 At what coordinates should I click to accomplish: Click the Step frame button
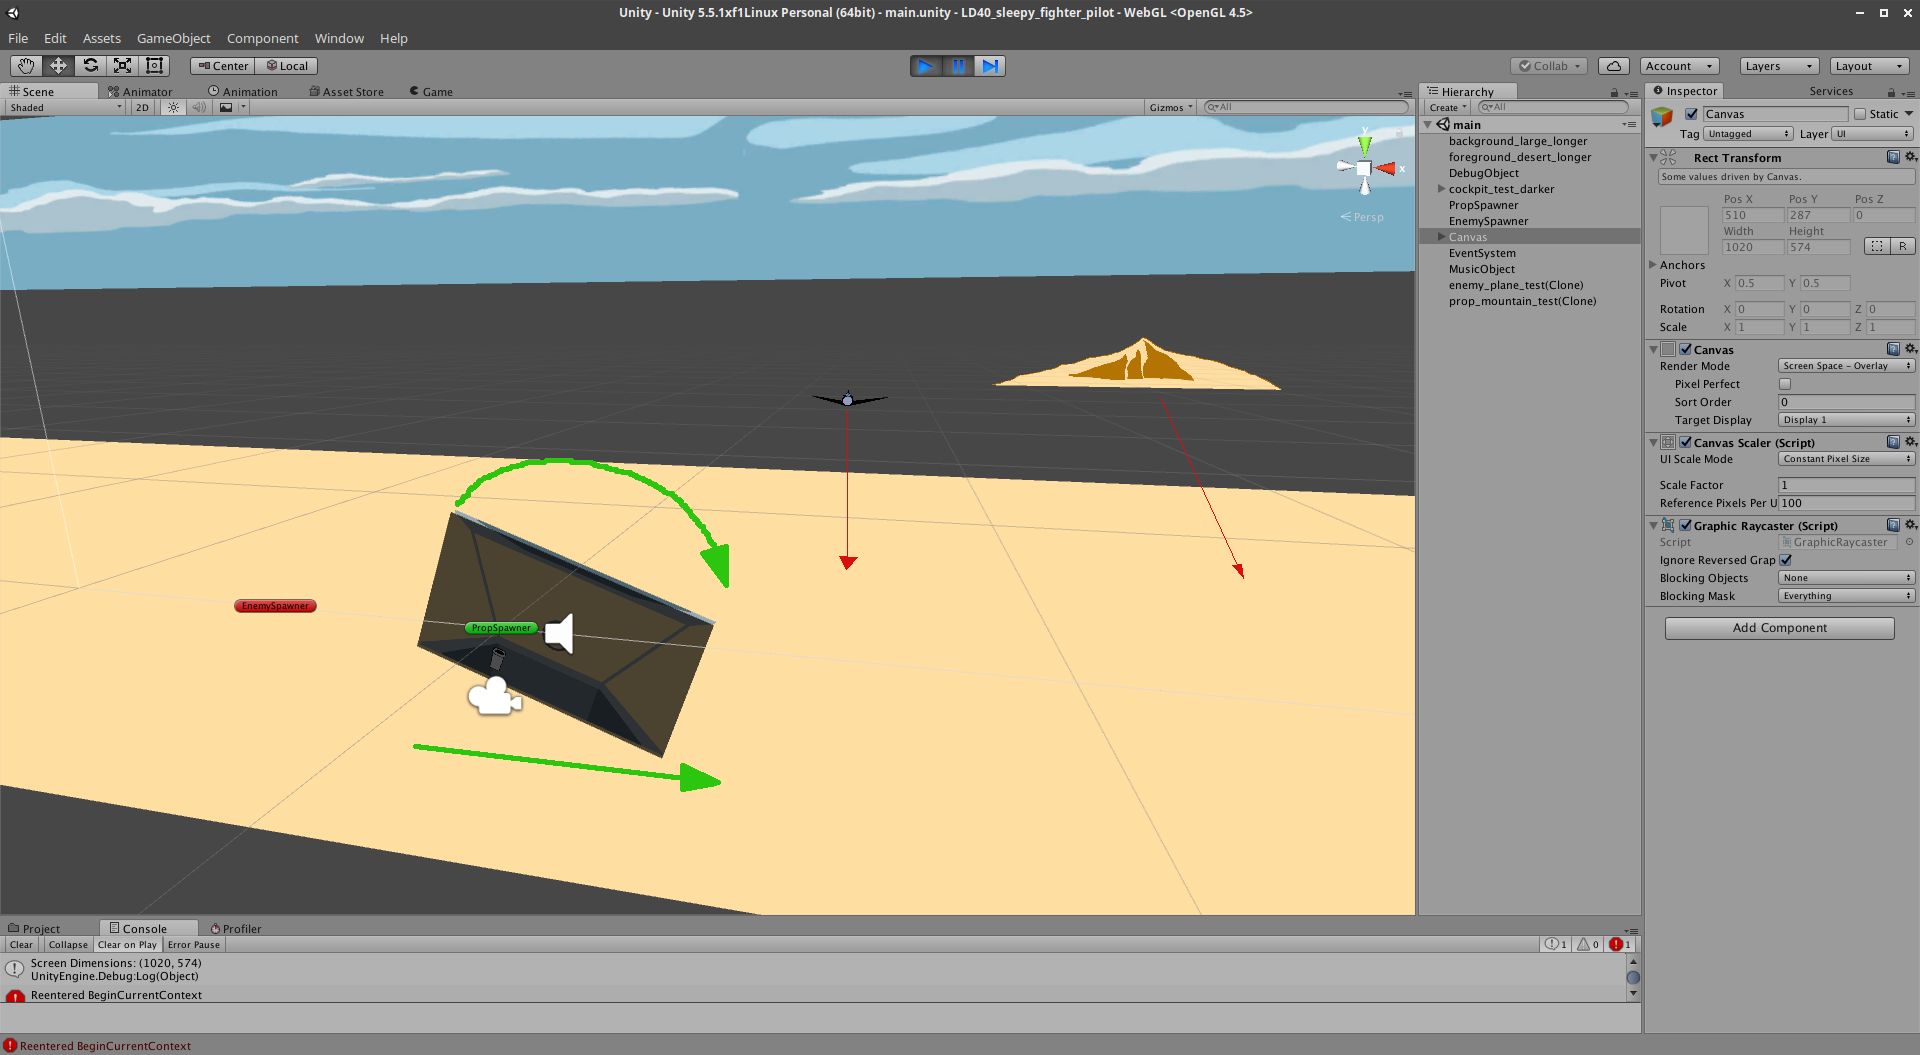pyautogui.click(x=990, y=66)
